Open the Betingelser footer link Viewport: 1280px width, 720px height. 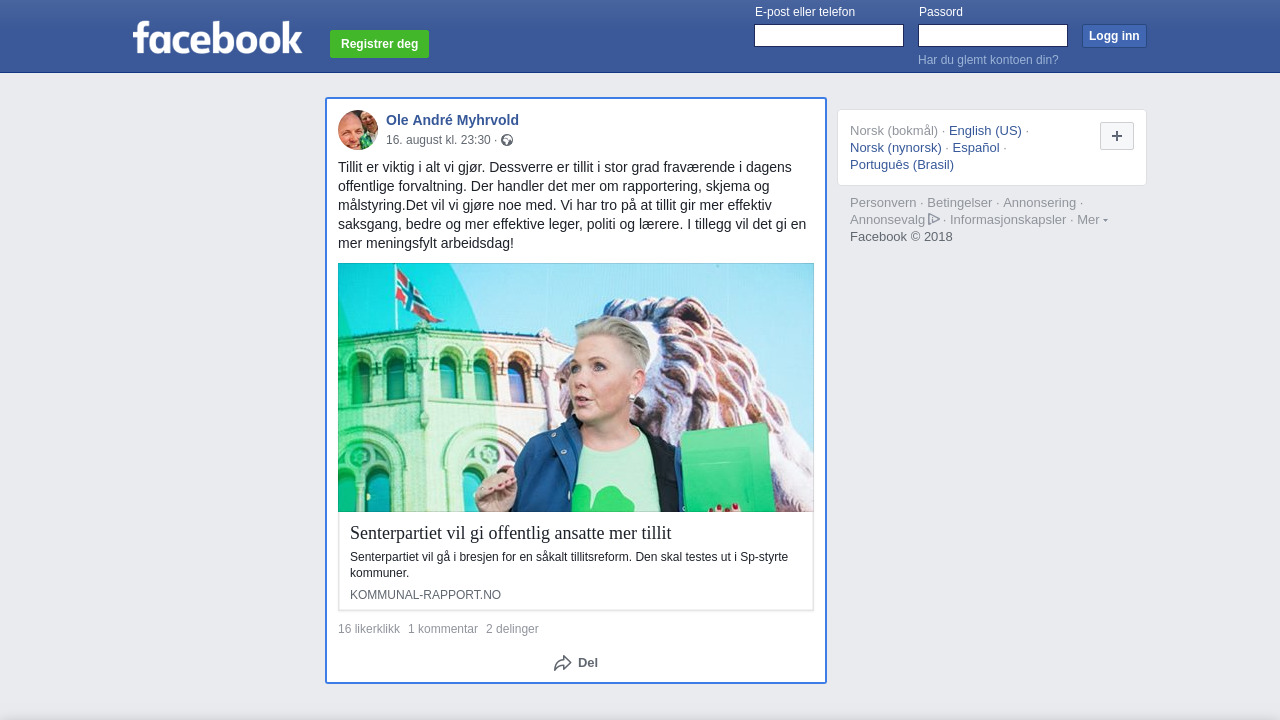960,203
